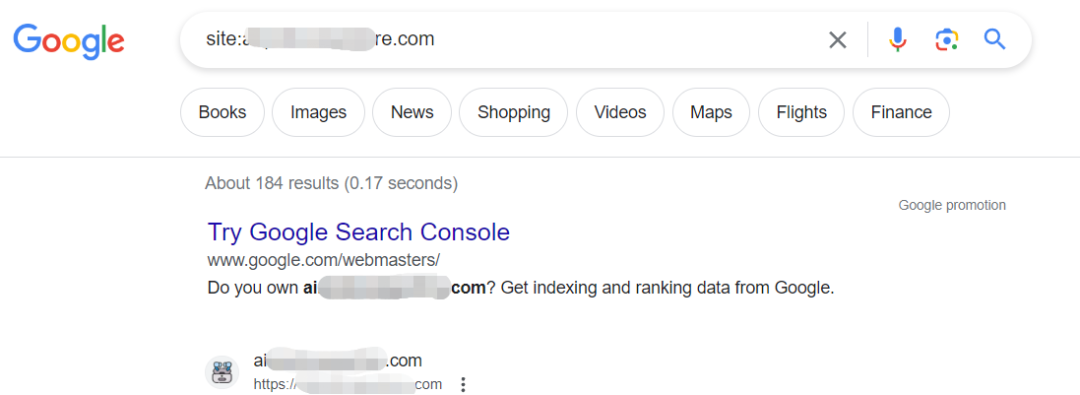Open three-dot options for first result
The width and height of the screenshot is (1080, 395).
pyautogui.click(x=463, y=384)
